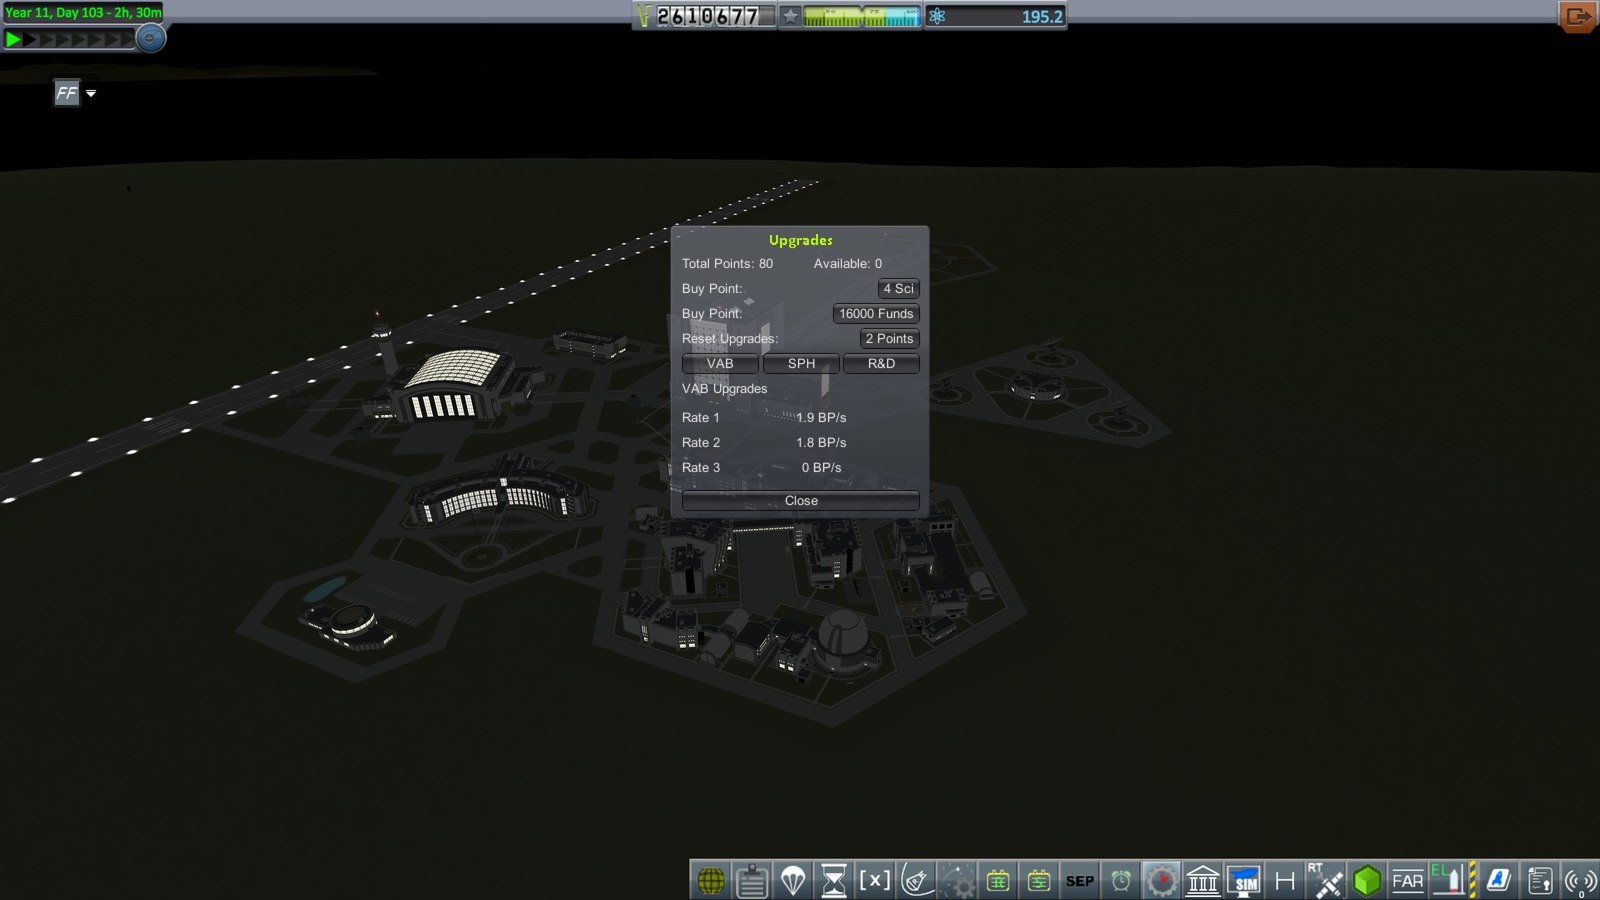Click the signal broadcast waves toolbar icon
This screenshot has height=900, width=1600.
pyautogui.click(x=1580, y=881)
